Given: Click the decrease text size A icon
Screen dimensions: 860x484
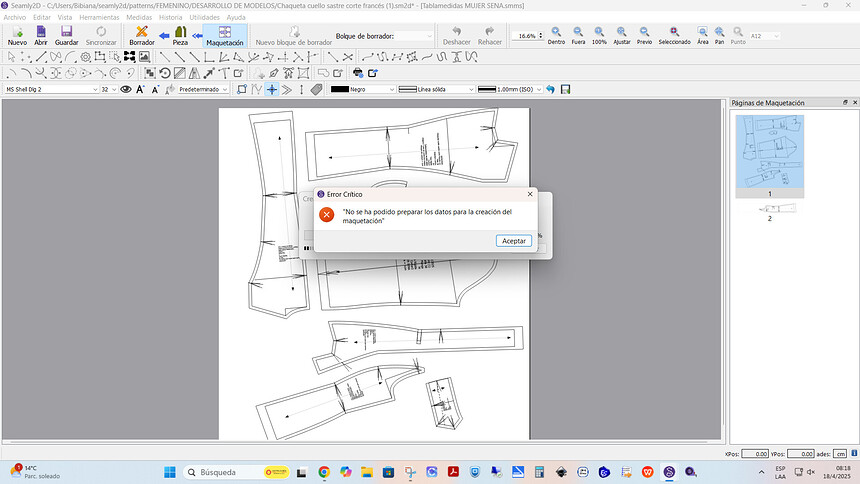Looking at the screenshot, I should (x=155, y=89).
